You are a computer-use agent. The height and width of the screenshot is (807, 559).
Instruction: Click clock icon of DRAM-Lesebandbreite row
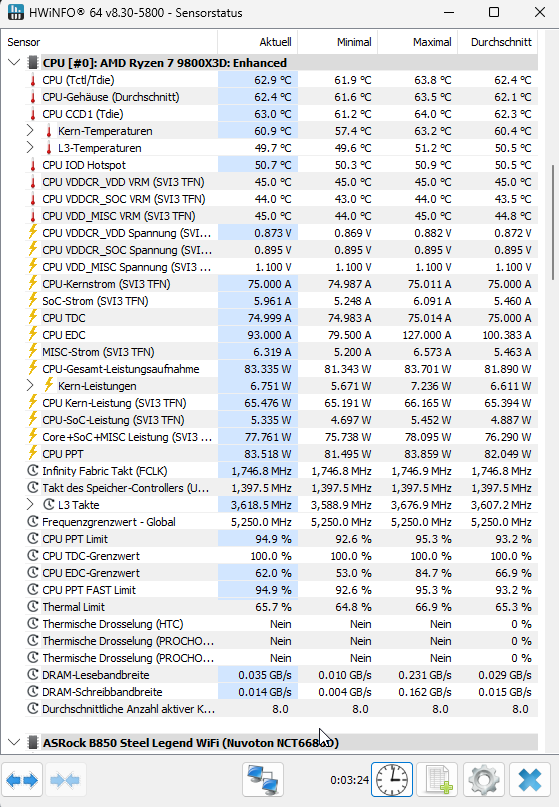pyautogui.click(x=33, y=674)
